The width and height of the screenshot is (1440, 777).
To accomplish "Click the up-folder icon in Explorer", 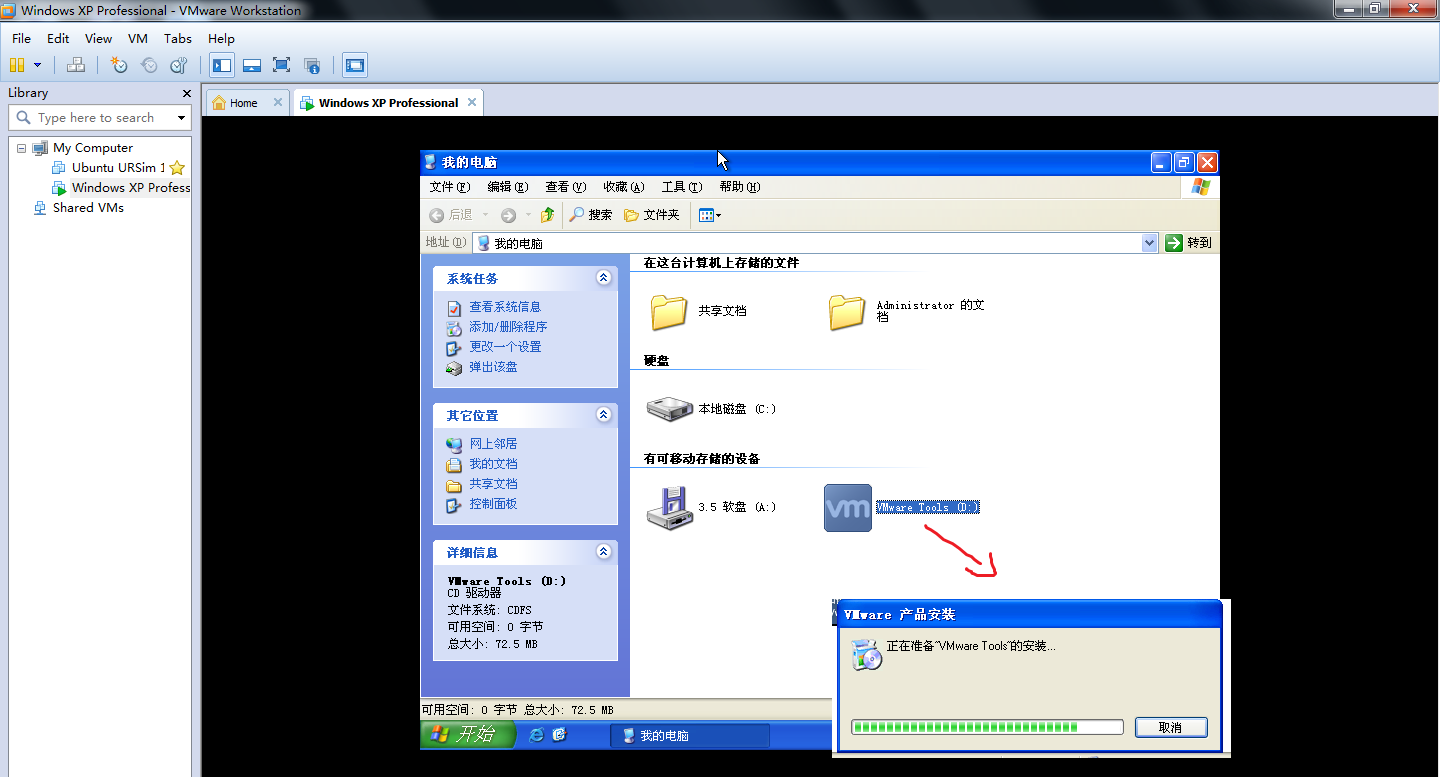I will (x=547, y=215).
